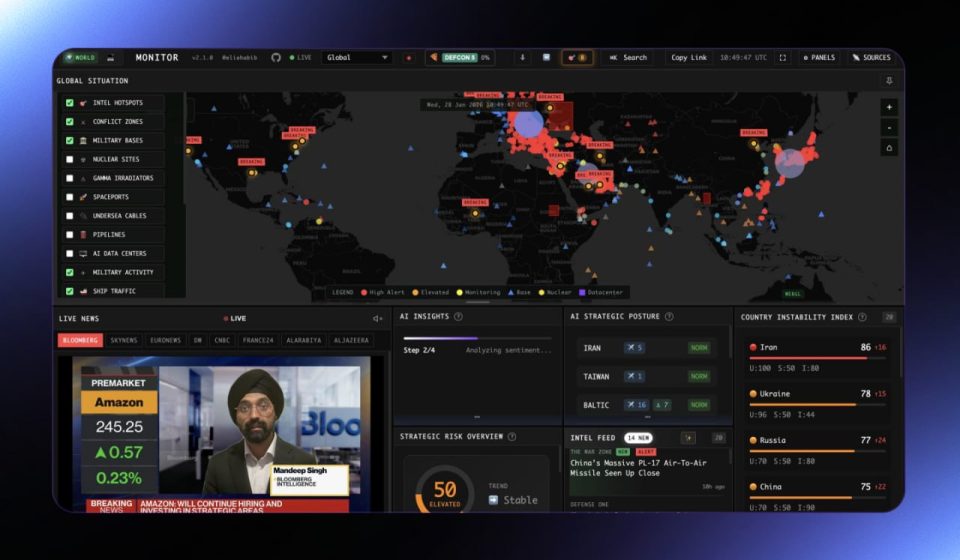Pin the Global Situation panel
The width and height of the screenshot is (960, 560).
889,81
